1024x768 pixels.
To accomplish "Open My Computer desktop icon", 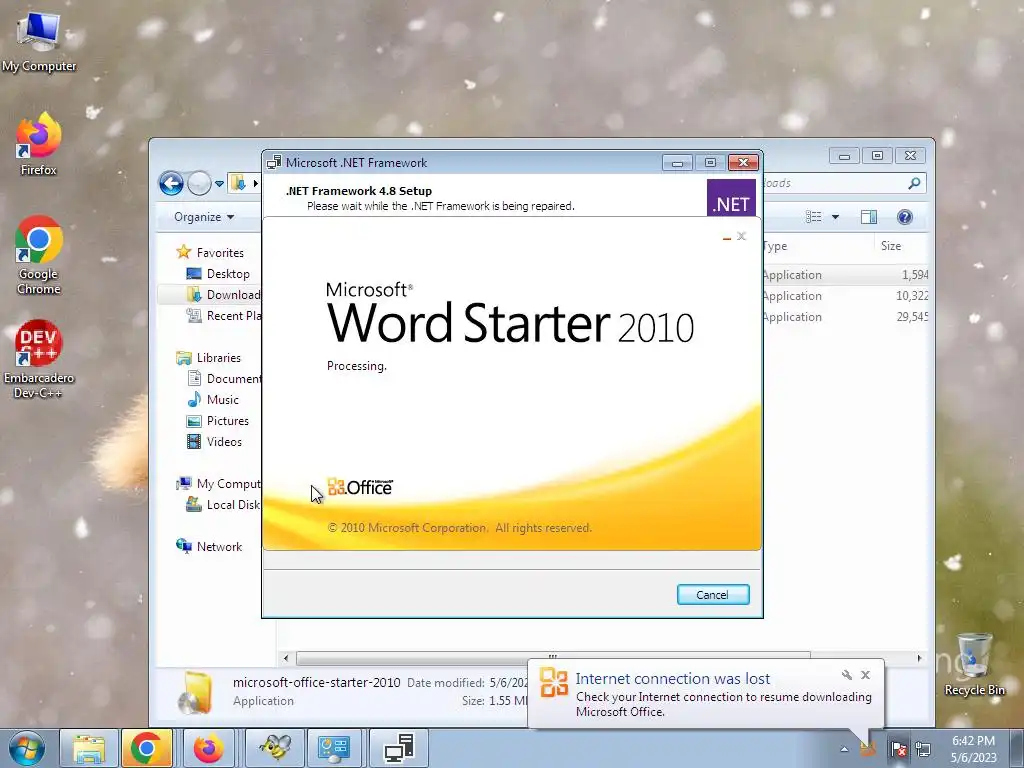I will (39, 40).
